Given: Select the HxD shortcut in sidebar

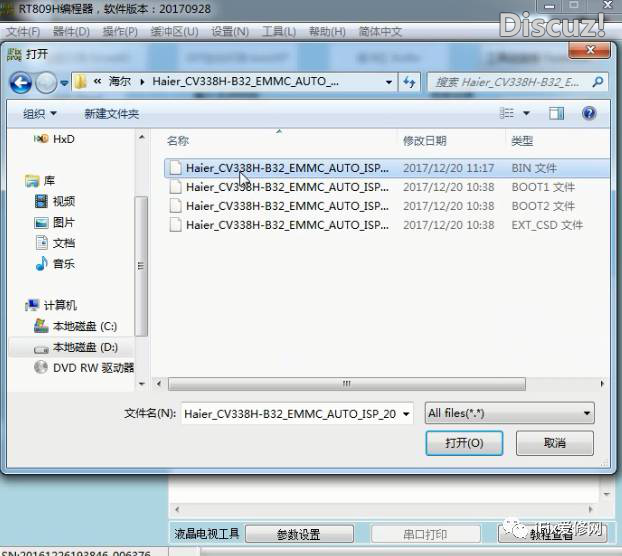Looking at the screenshot, I should pyautogui.click(x=63, y=139).
